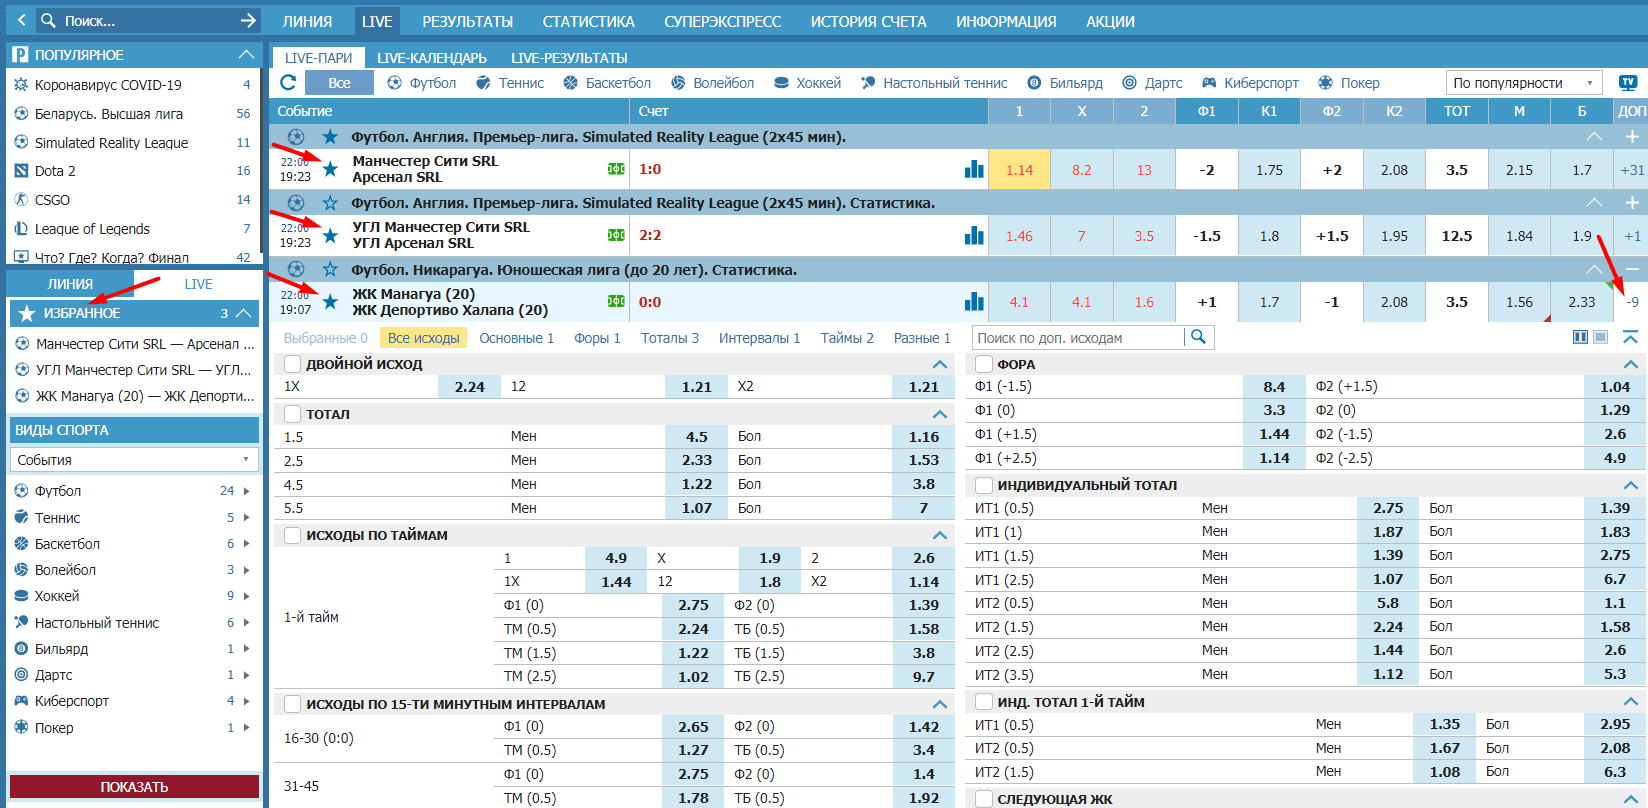Click the refresh icon next to Все

point(288,83)
